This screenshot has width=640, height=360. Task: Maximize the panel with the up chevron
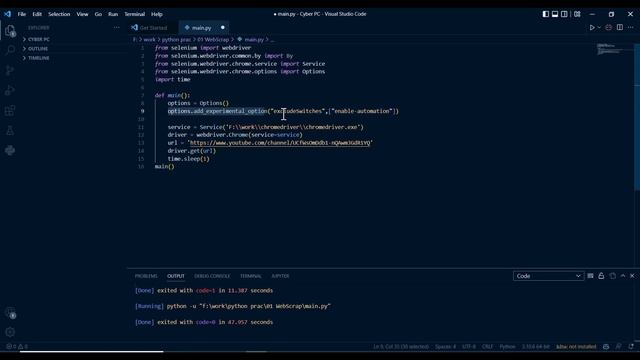(x=623, y=276)
